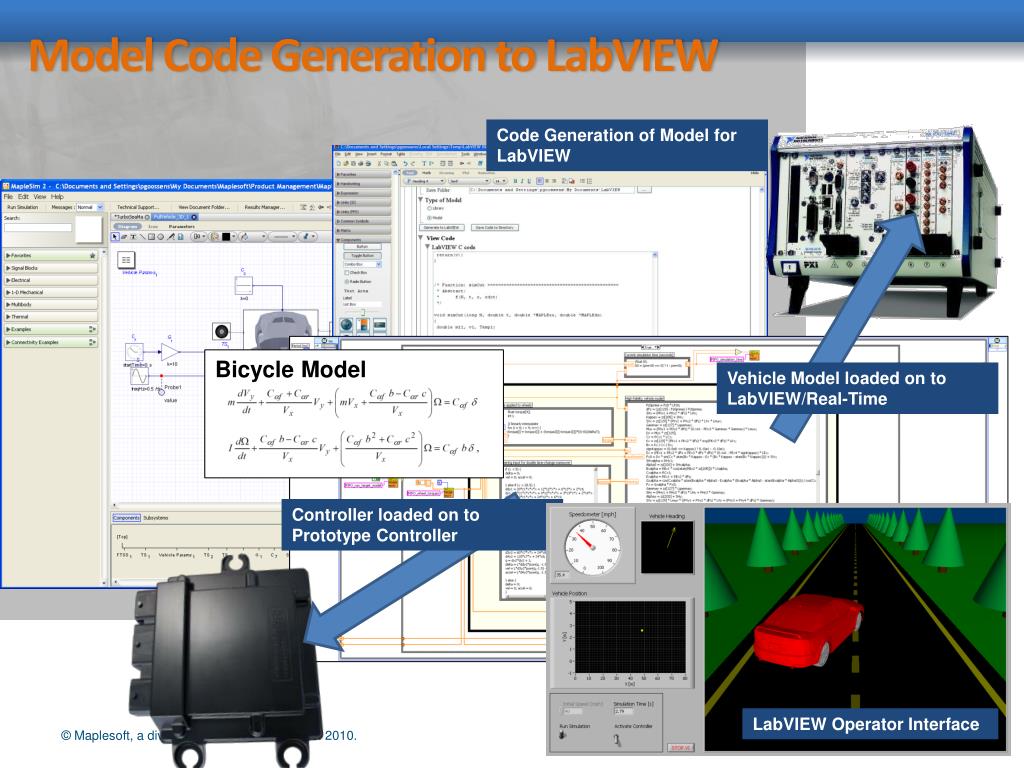Select the Vehicle Params block in MapleSim diagram
Viewport: 1024px width, 768px height.
pos(126,260)
